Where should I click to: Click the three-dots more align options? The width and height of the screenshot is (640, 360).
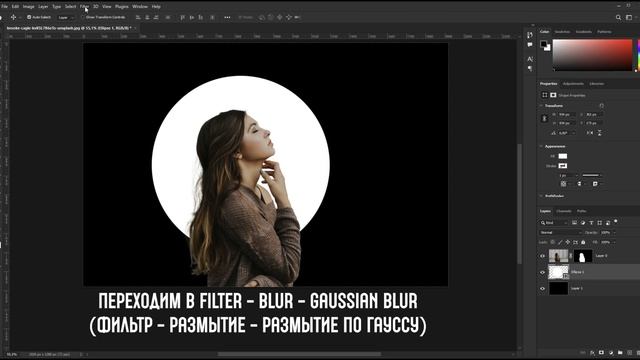[227, 17]
